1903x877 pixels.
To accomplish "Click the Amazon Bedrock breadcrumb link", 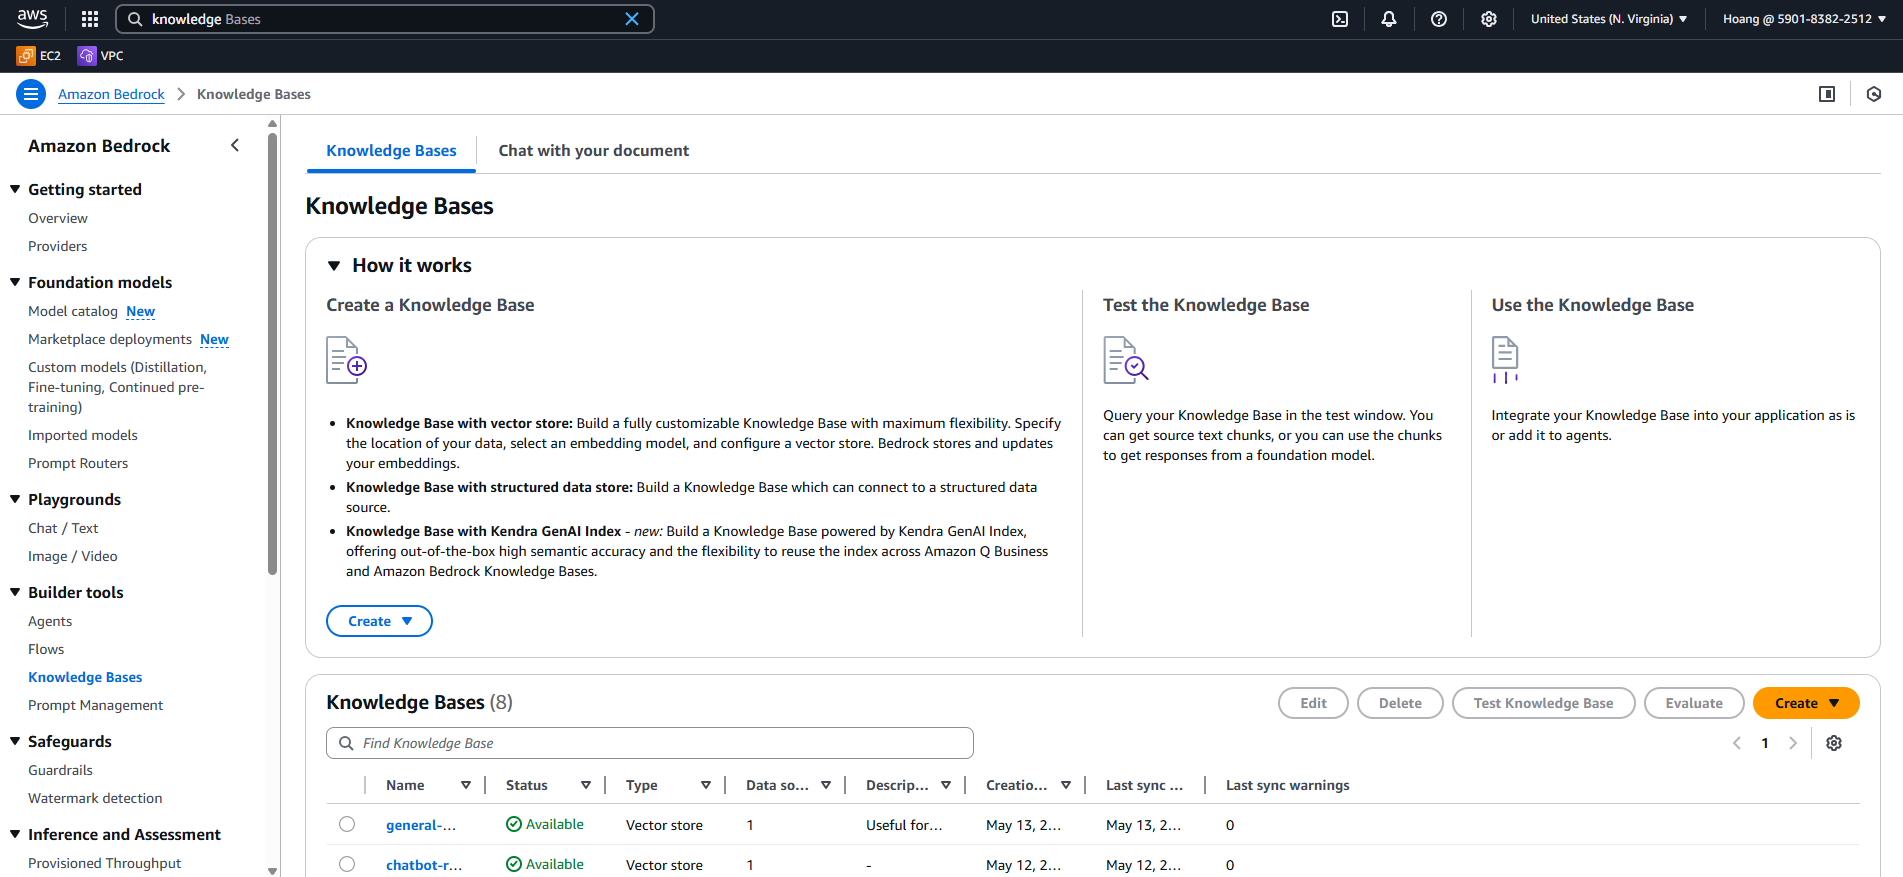I will coord(111,94).
